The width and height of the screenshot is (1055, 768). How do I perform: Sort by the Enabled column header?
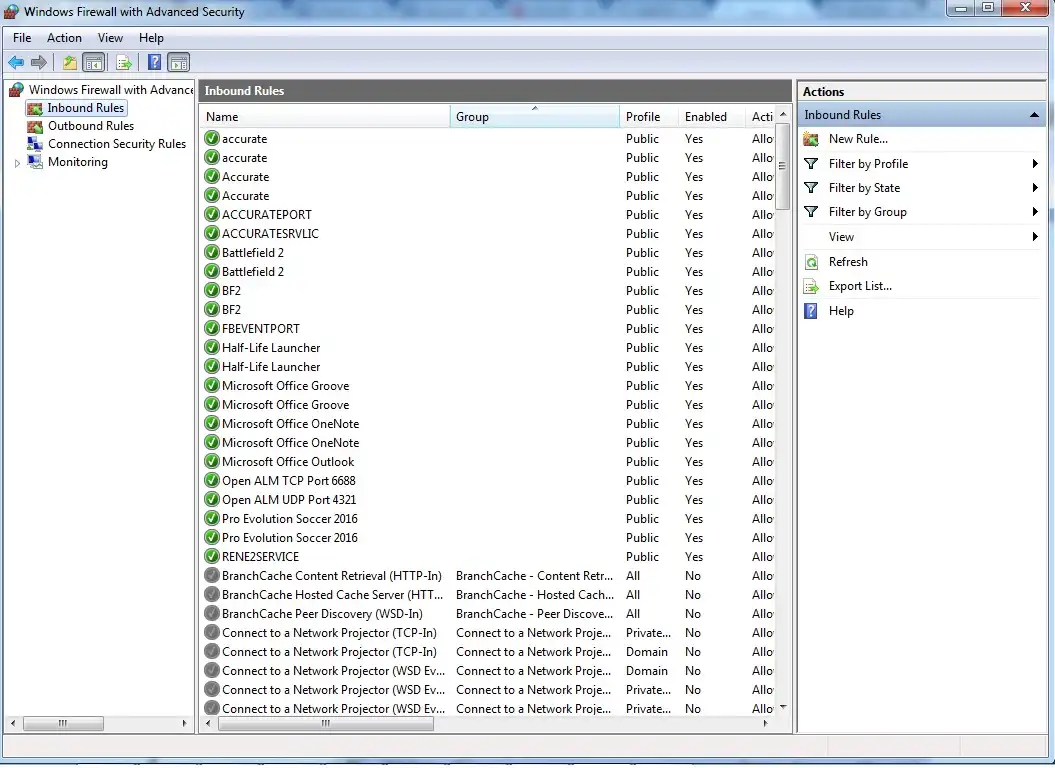(713, 116)
